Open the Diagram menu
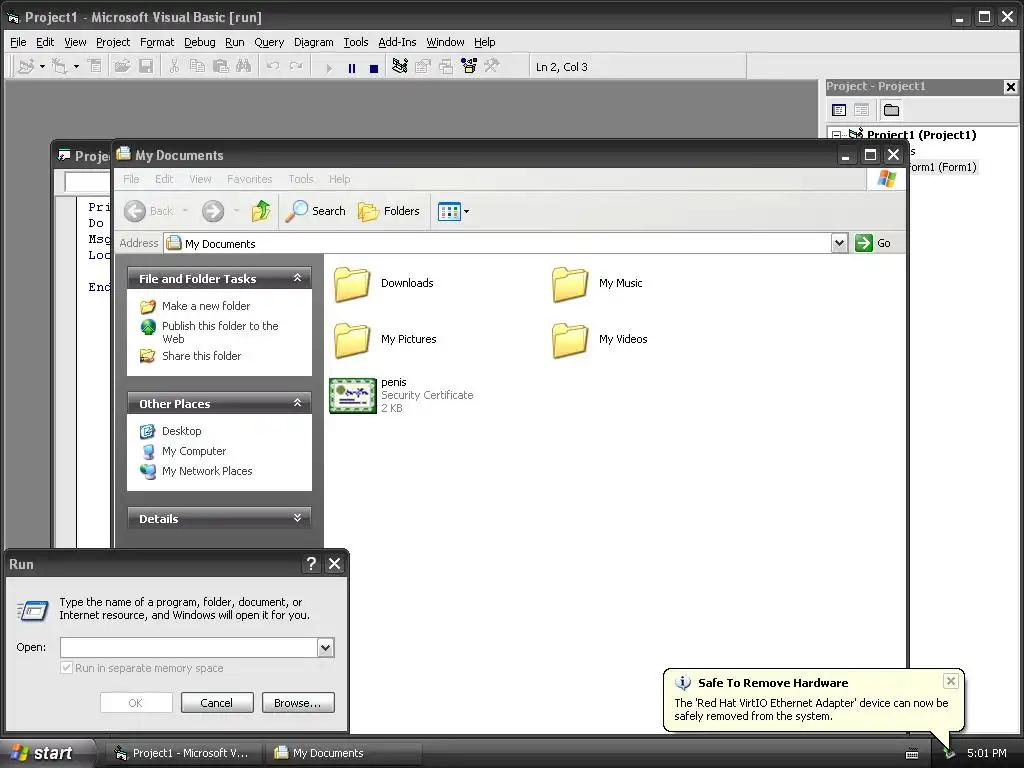This screenshot has width=1024, height=768. click(313, 42)
